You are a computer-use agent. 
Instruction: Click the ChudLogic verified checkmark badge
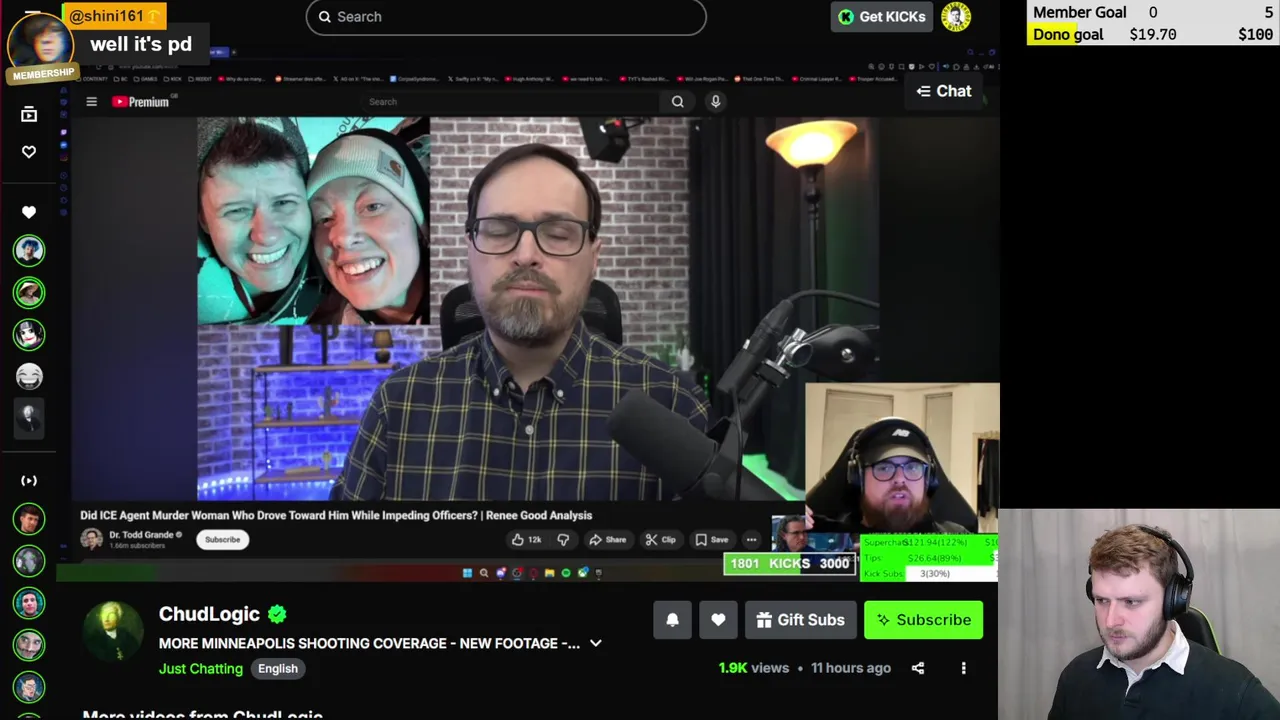[x=277, y=614]
